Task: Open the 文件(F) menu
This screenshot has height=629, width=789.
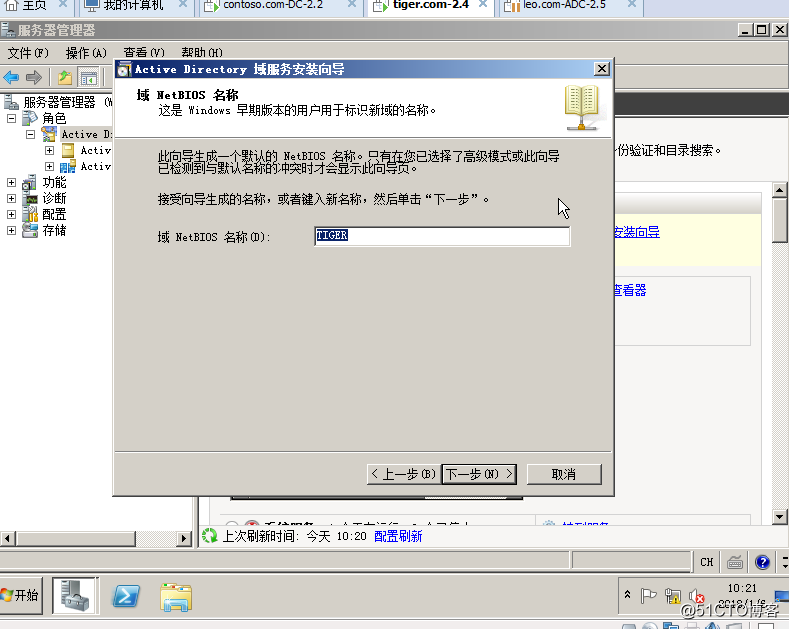Action: click(28, 52)
